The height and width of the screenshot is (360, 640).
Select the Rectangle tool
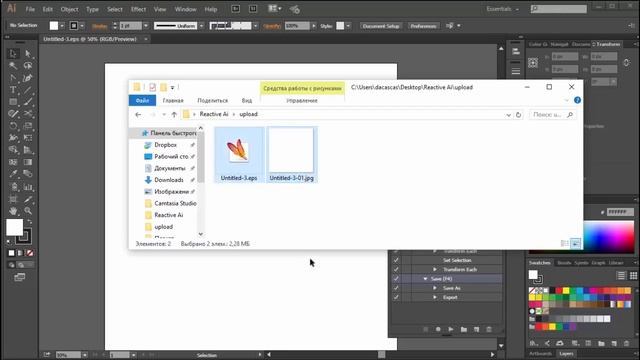(13, 102)
